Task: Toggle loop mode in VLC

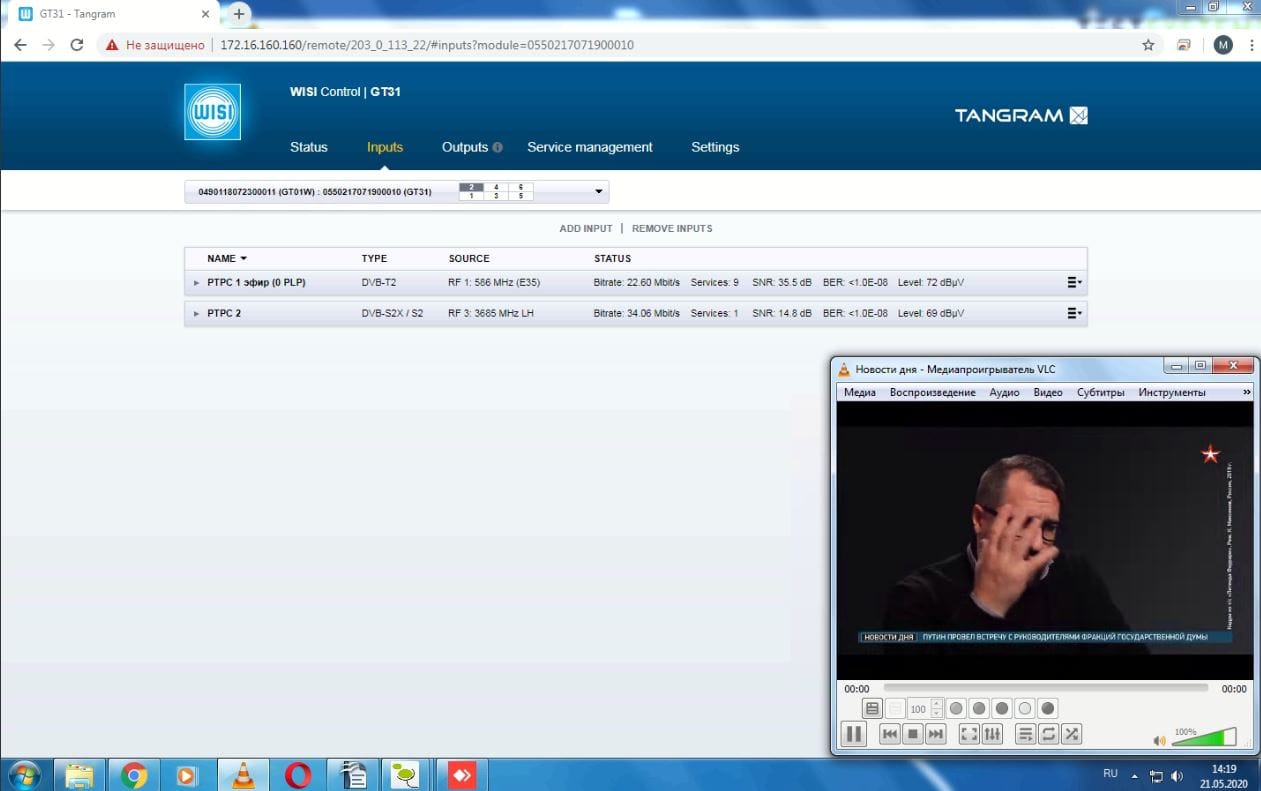Action: pyautogui.click(x=1049, y=734)
